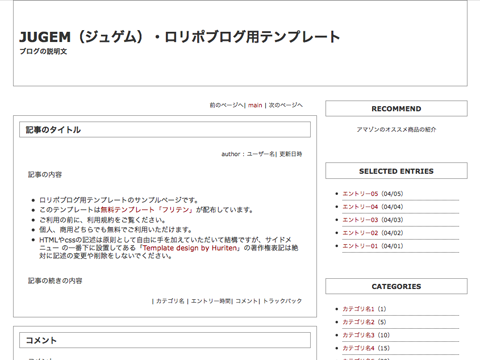Click the SELECTED ENTRIES heading

coord(396,171)
